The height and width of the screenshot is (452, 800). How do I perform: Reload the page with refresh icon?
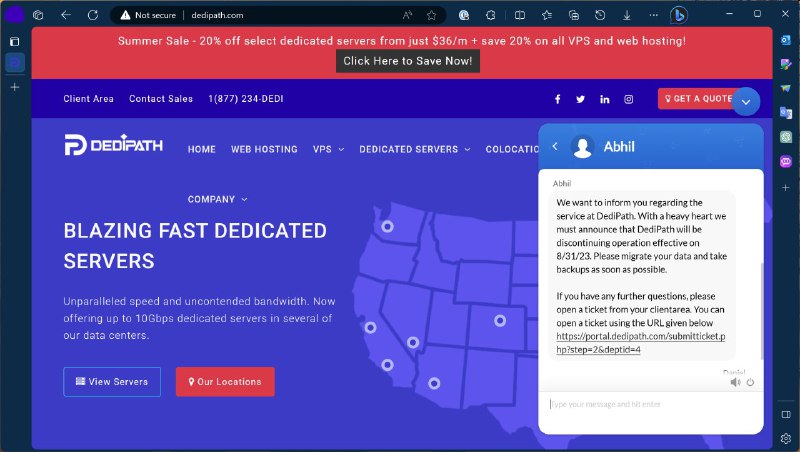point(92,15)
